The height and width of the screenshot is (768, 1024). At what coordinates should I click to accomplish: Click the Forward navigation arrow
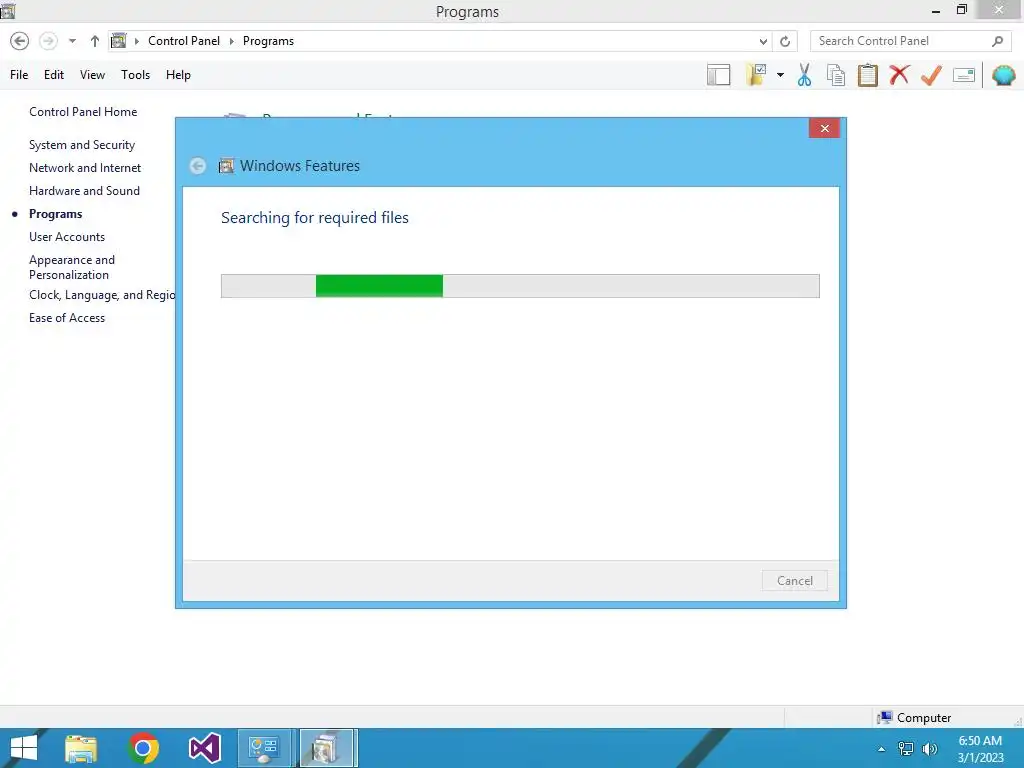click(x=48, y=41)
